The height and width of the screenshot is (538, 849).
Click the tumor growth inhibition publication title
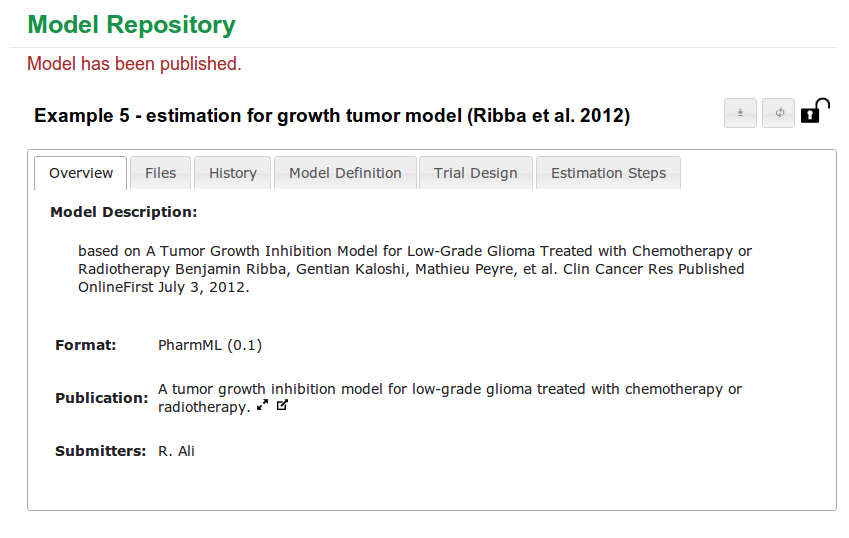coord(450,389)
